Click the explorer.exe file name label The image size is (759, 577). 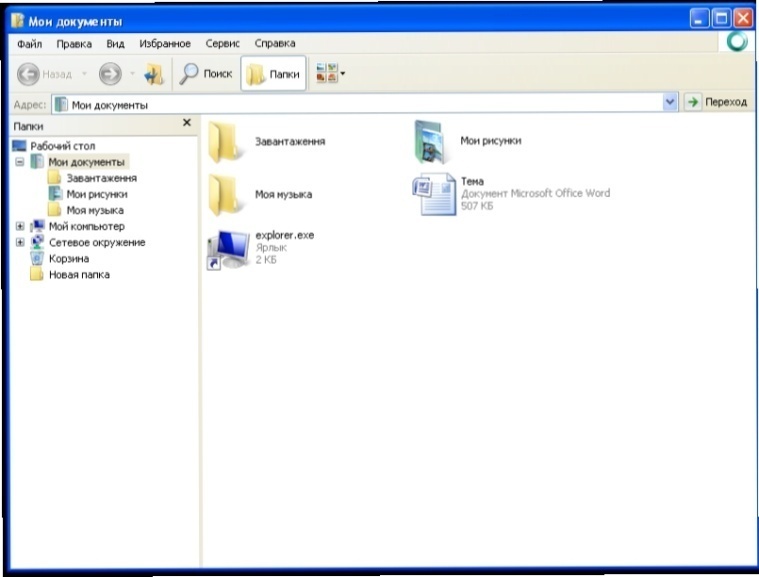[x=285, y=235]
